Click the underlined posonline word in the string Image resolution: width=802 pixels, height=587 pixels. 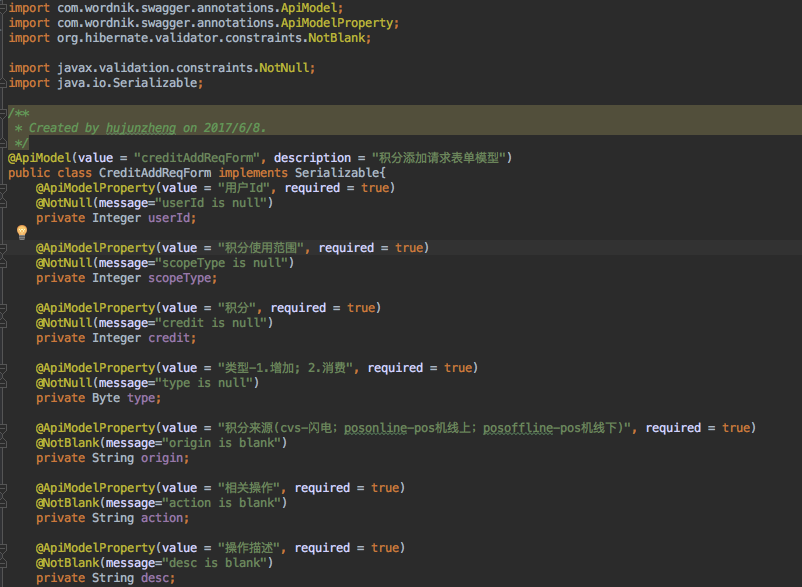click(x=375, y=428)
